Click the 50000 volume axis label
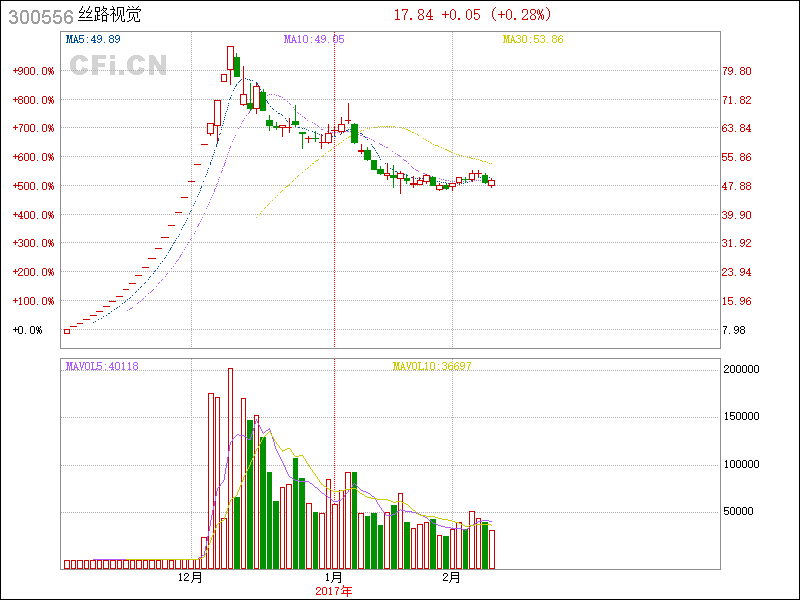The height and width of the screenshot is (600, 800). click(x=738, y=512)
